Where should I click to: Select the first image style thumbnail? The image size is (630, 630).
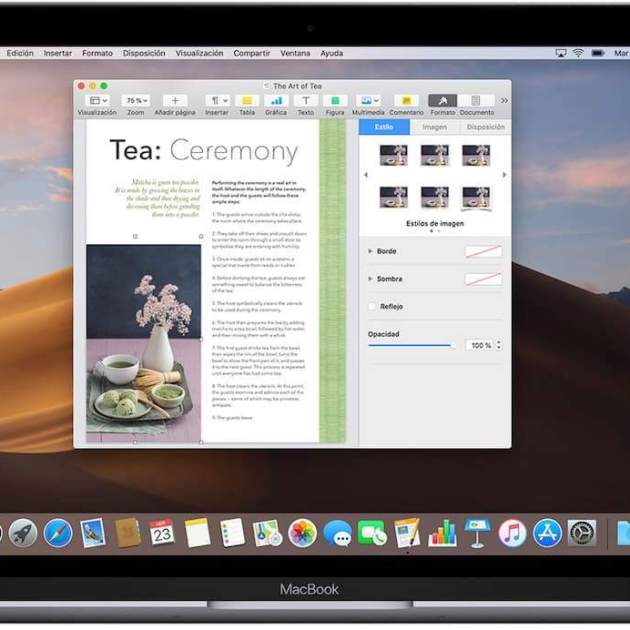(393, 155)
